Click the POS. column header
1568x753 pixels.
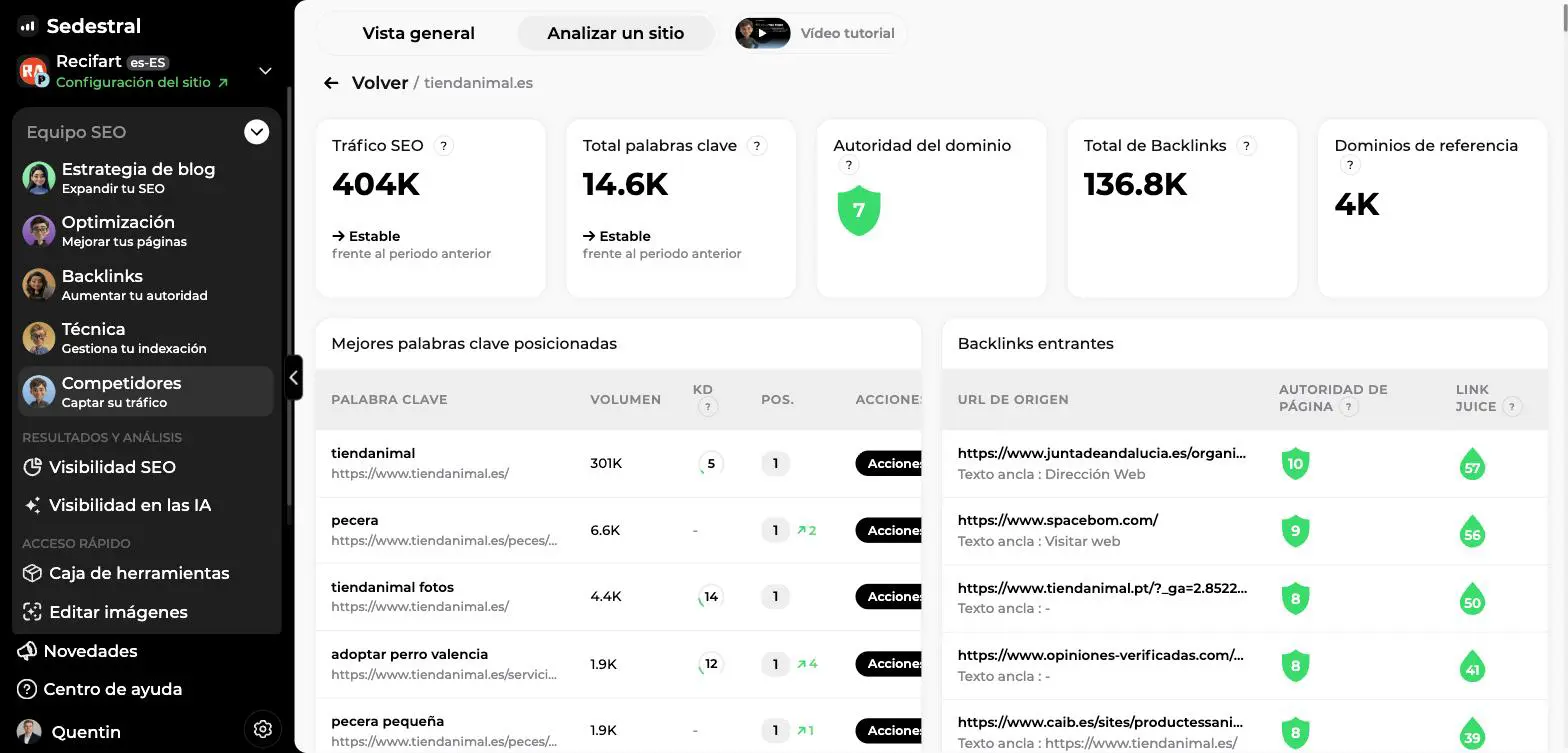777,399
